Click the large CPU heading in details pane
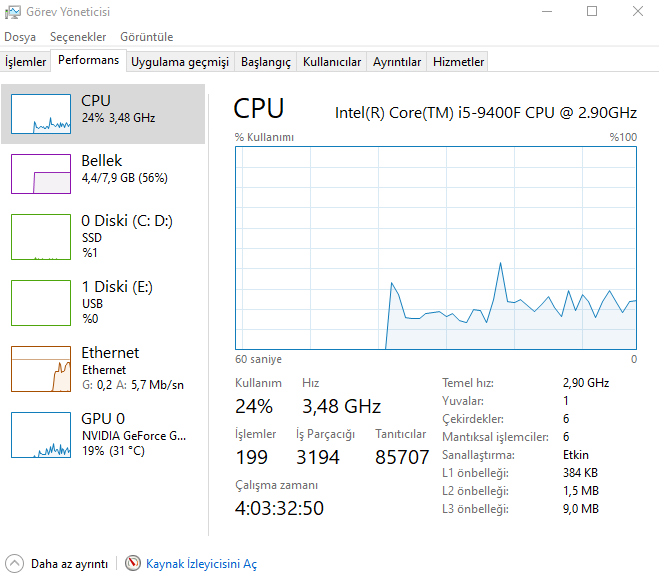 (258, 109)
